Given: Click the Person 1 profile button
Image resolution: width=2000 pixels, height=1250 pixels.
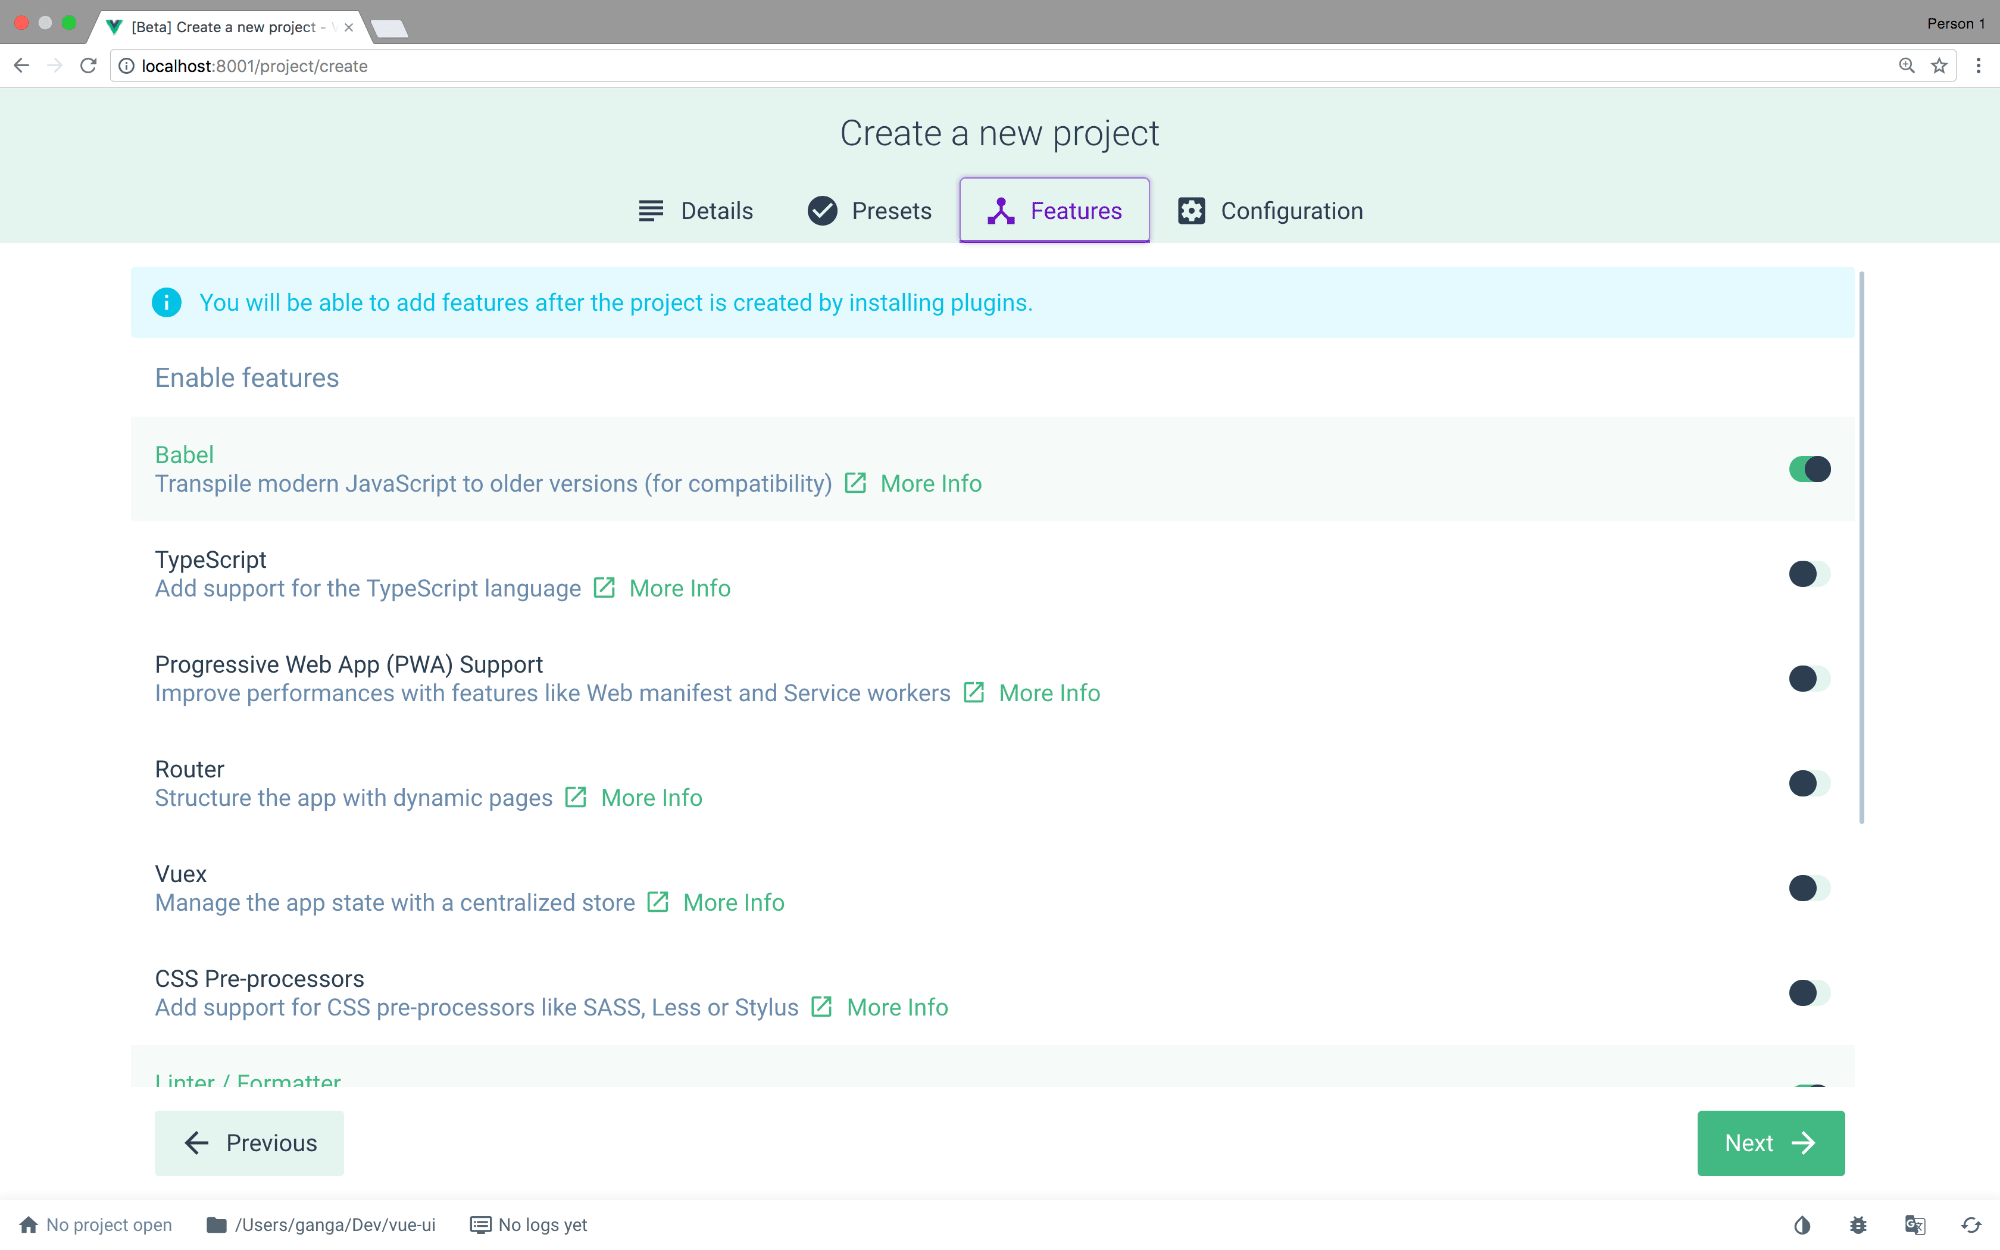Looking at the screenshot, I should coord(1956,23).
